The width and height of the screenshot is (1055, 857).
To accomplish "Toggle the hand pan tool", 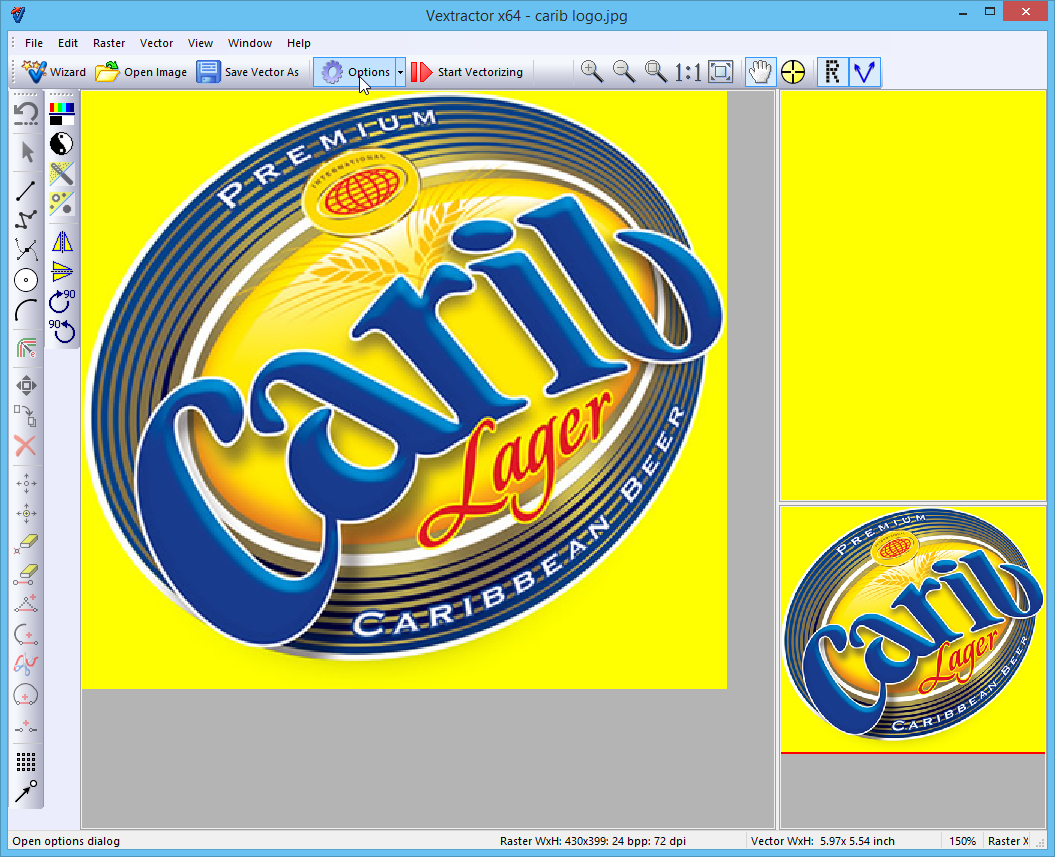I will click(x=760, y=71).
